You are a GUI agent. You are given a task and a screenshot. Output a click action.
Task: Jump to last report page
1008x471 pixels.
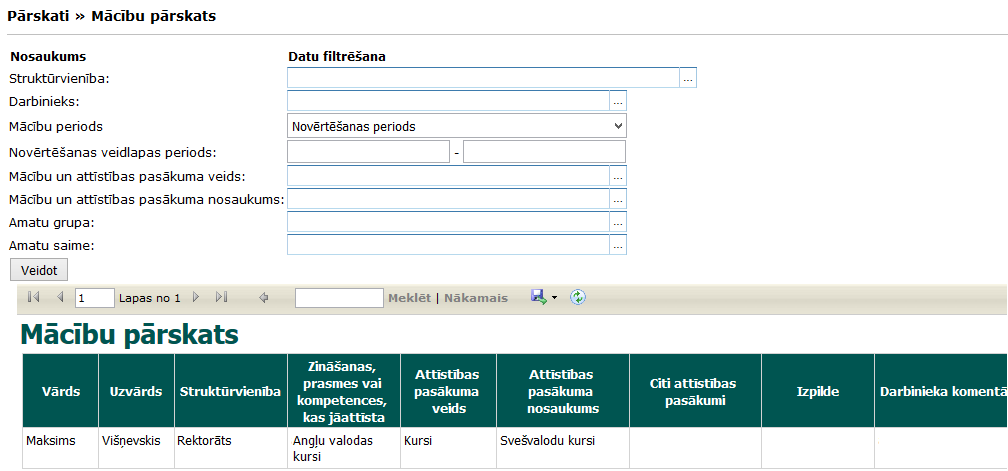coord(222,298)
